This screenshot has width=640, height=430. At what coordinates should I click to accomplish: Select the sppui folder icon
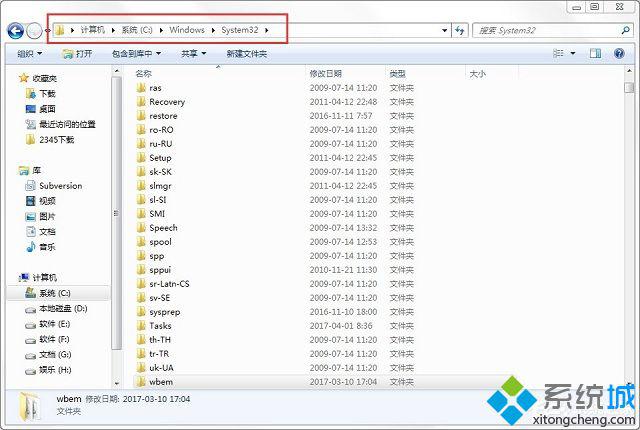coord(141,270)
